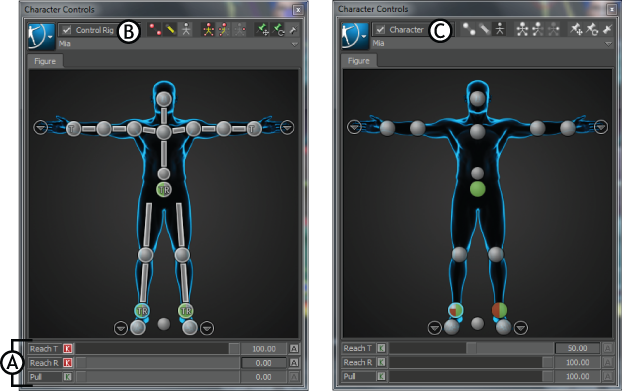The width and height of the screenshot is (622, 391).
Task: Click the Pull slider in right window
Action: click(x=471, y=376)
